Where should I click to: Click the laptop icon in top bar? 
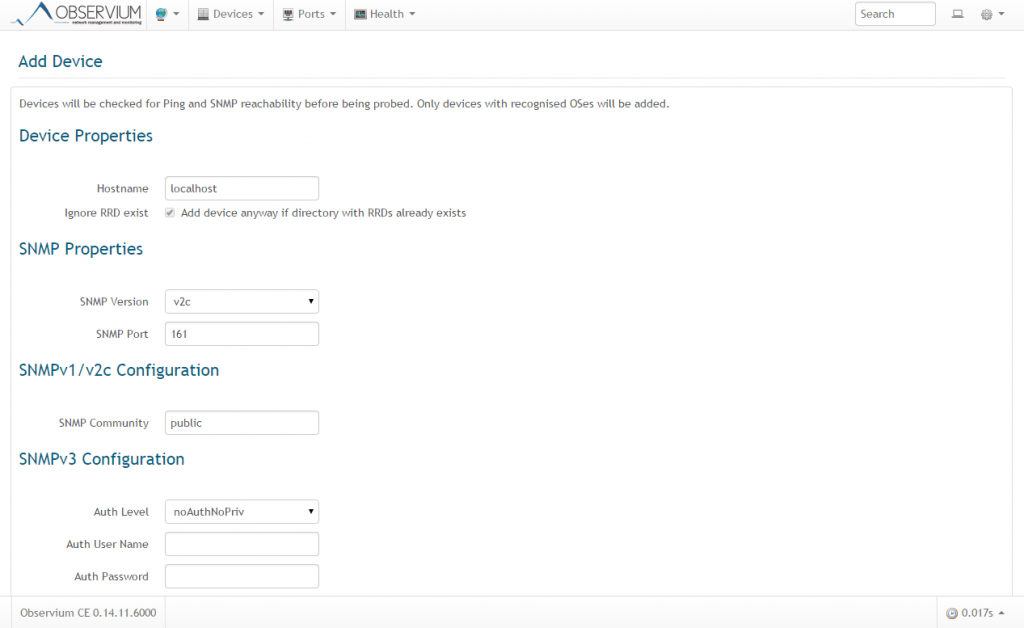(957, 14)
